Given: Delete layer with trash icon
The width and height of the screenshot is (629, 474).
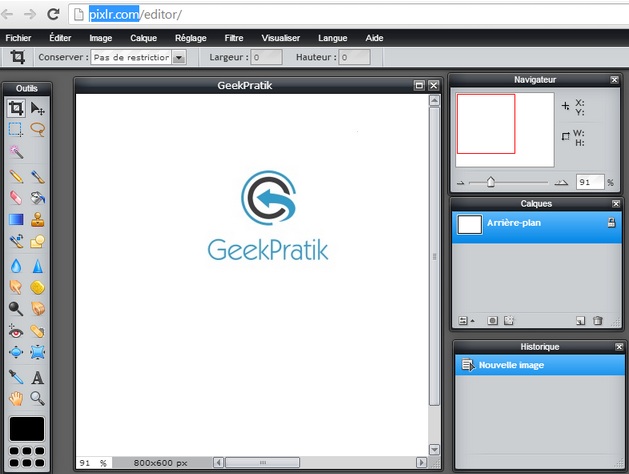Looking at the screenshot, I should (x=598, y=320).
